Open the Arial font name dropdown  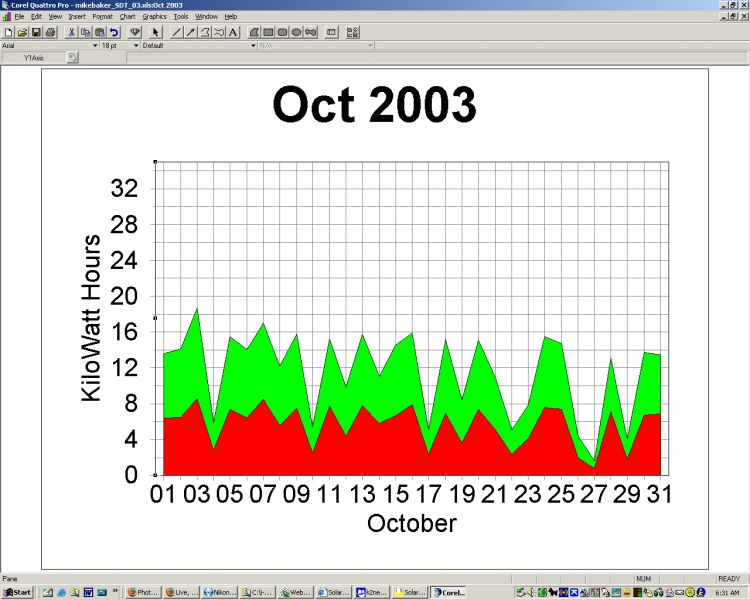97,45
